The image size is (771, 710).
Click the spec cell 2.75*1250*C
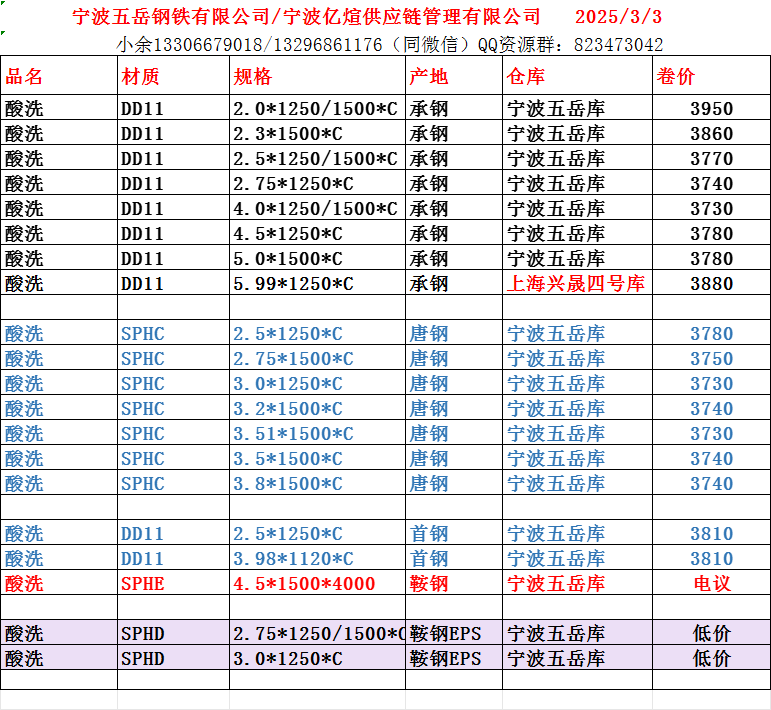pos(318,183)
